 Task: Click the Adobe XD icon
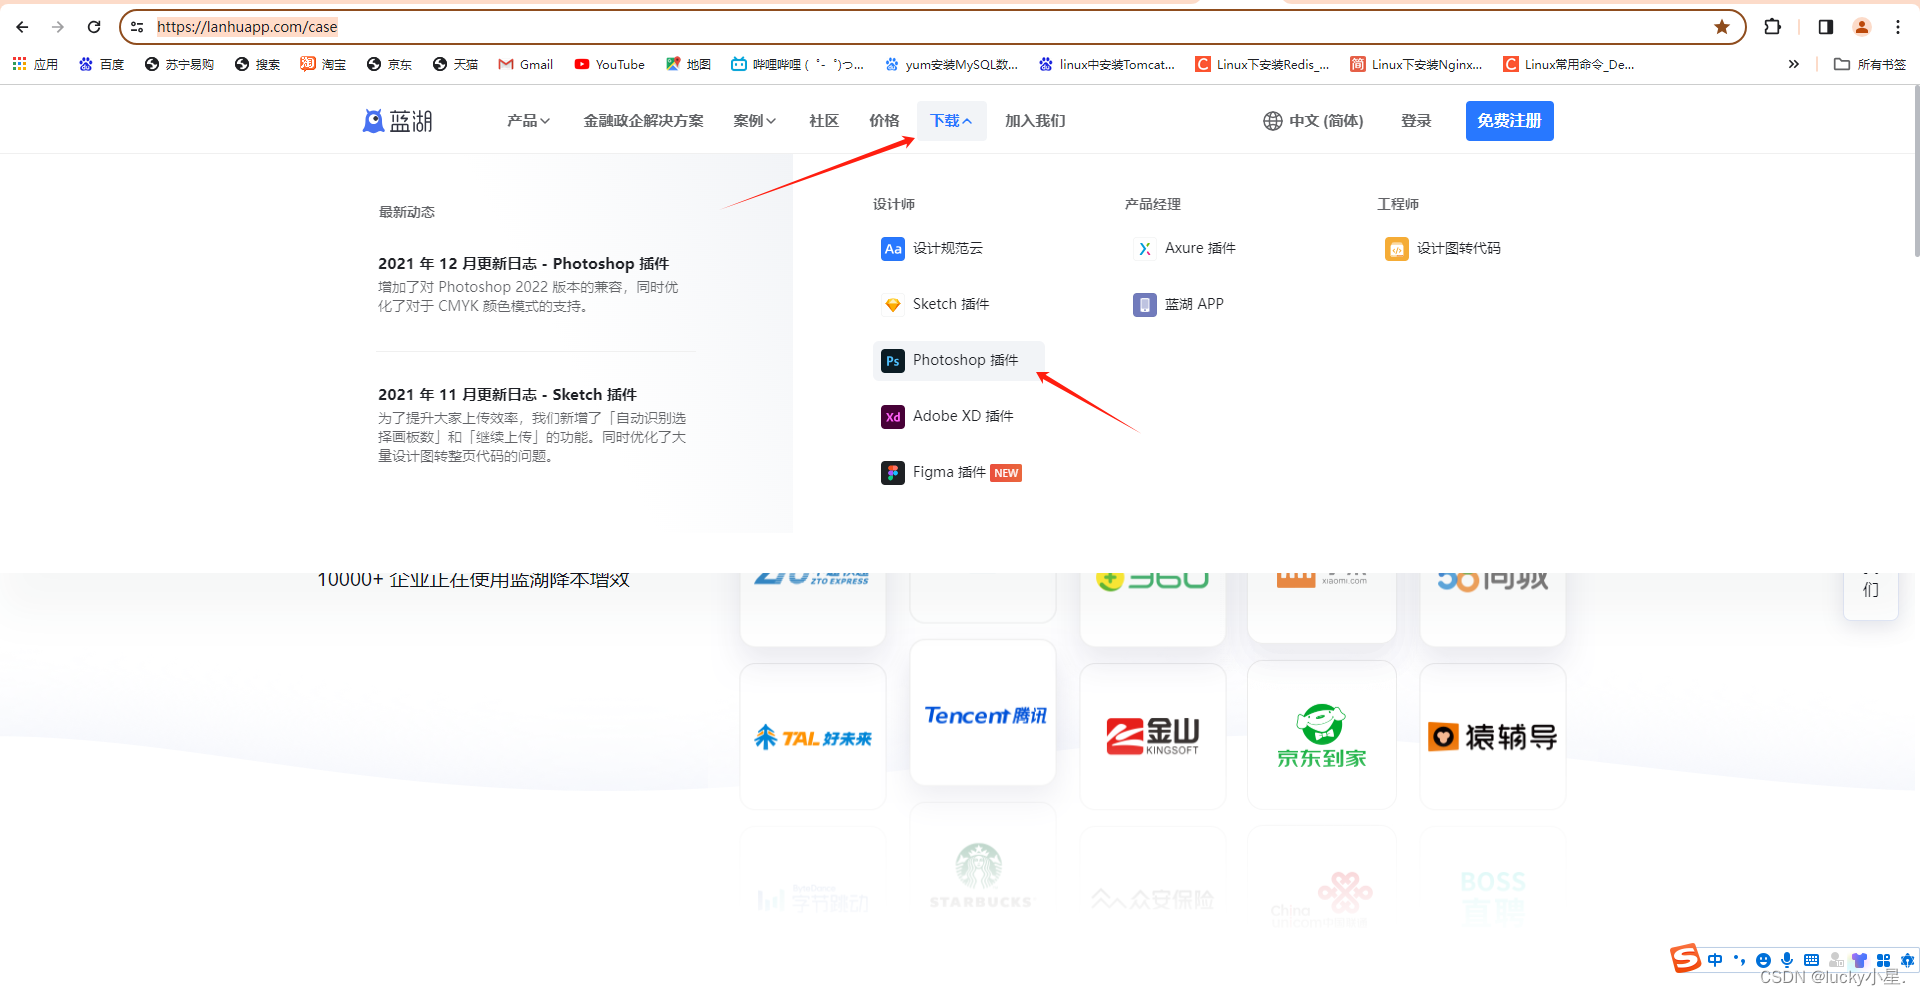point(893,417)
